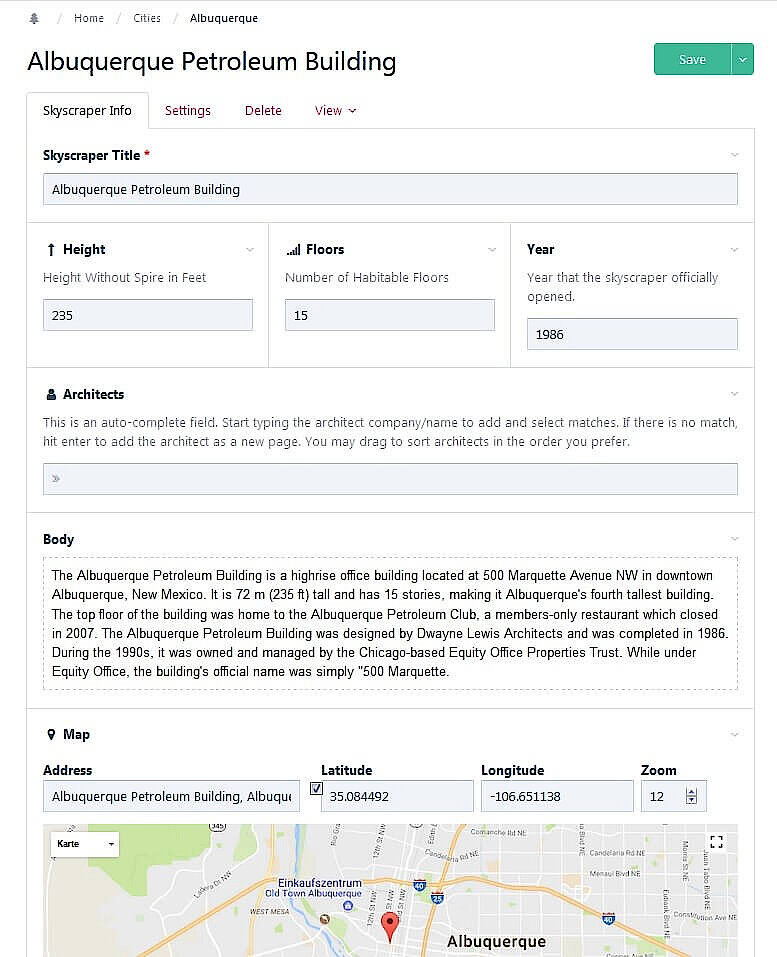This screenshot has width=777, height=957.
Task: Click the Architects person icon
Action: [51, 395]
